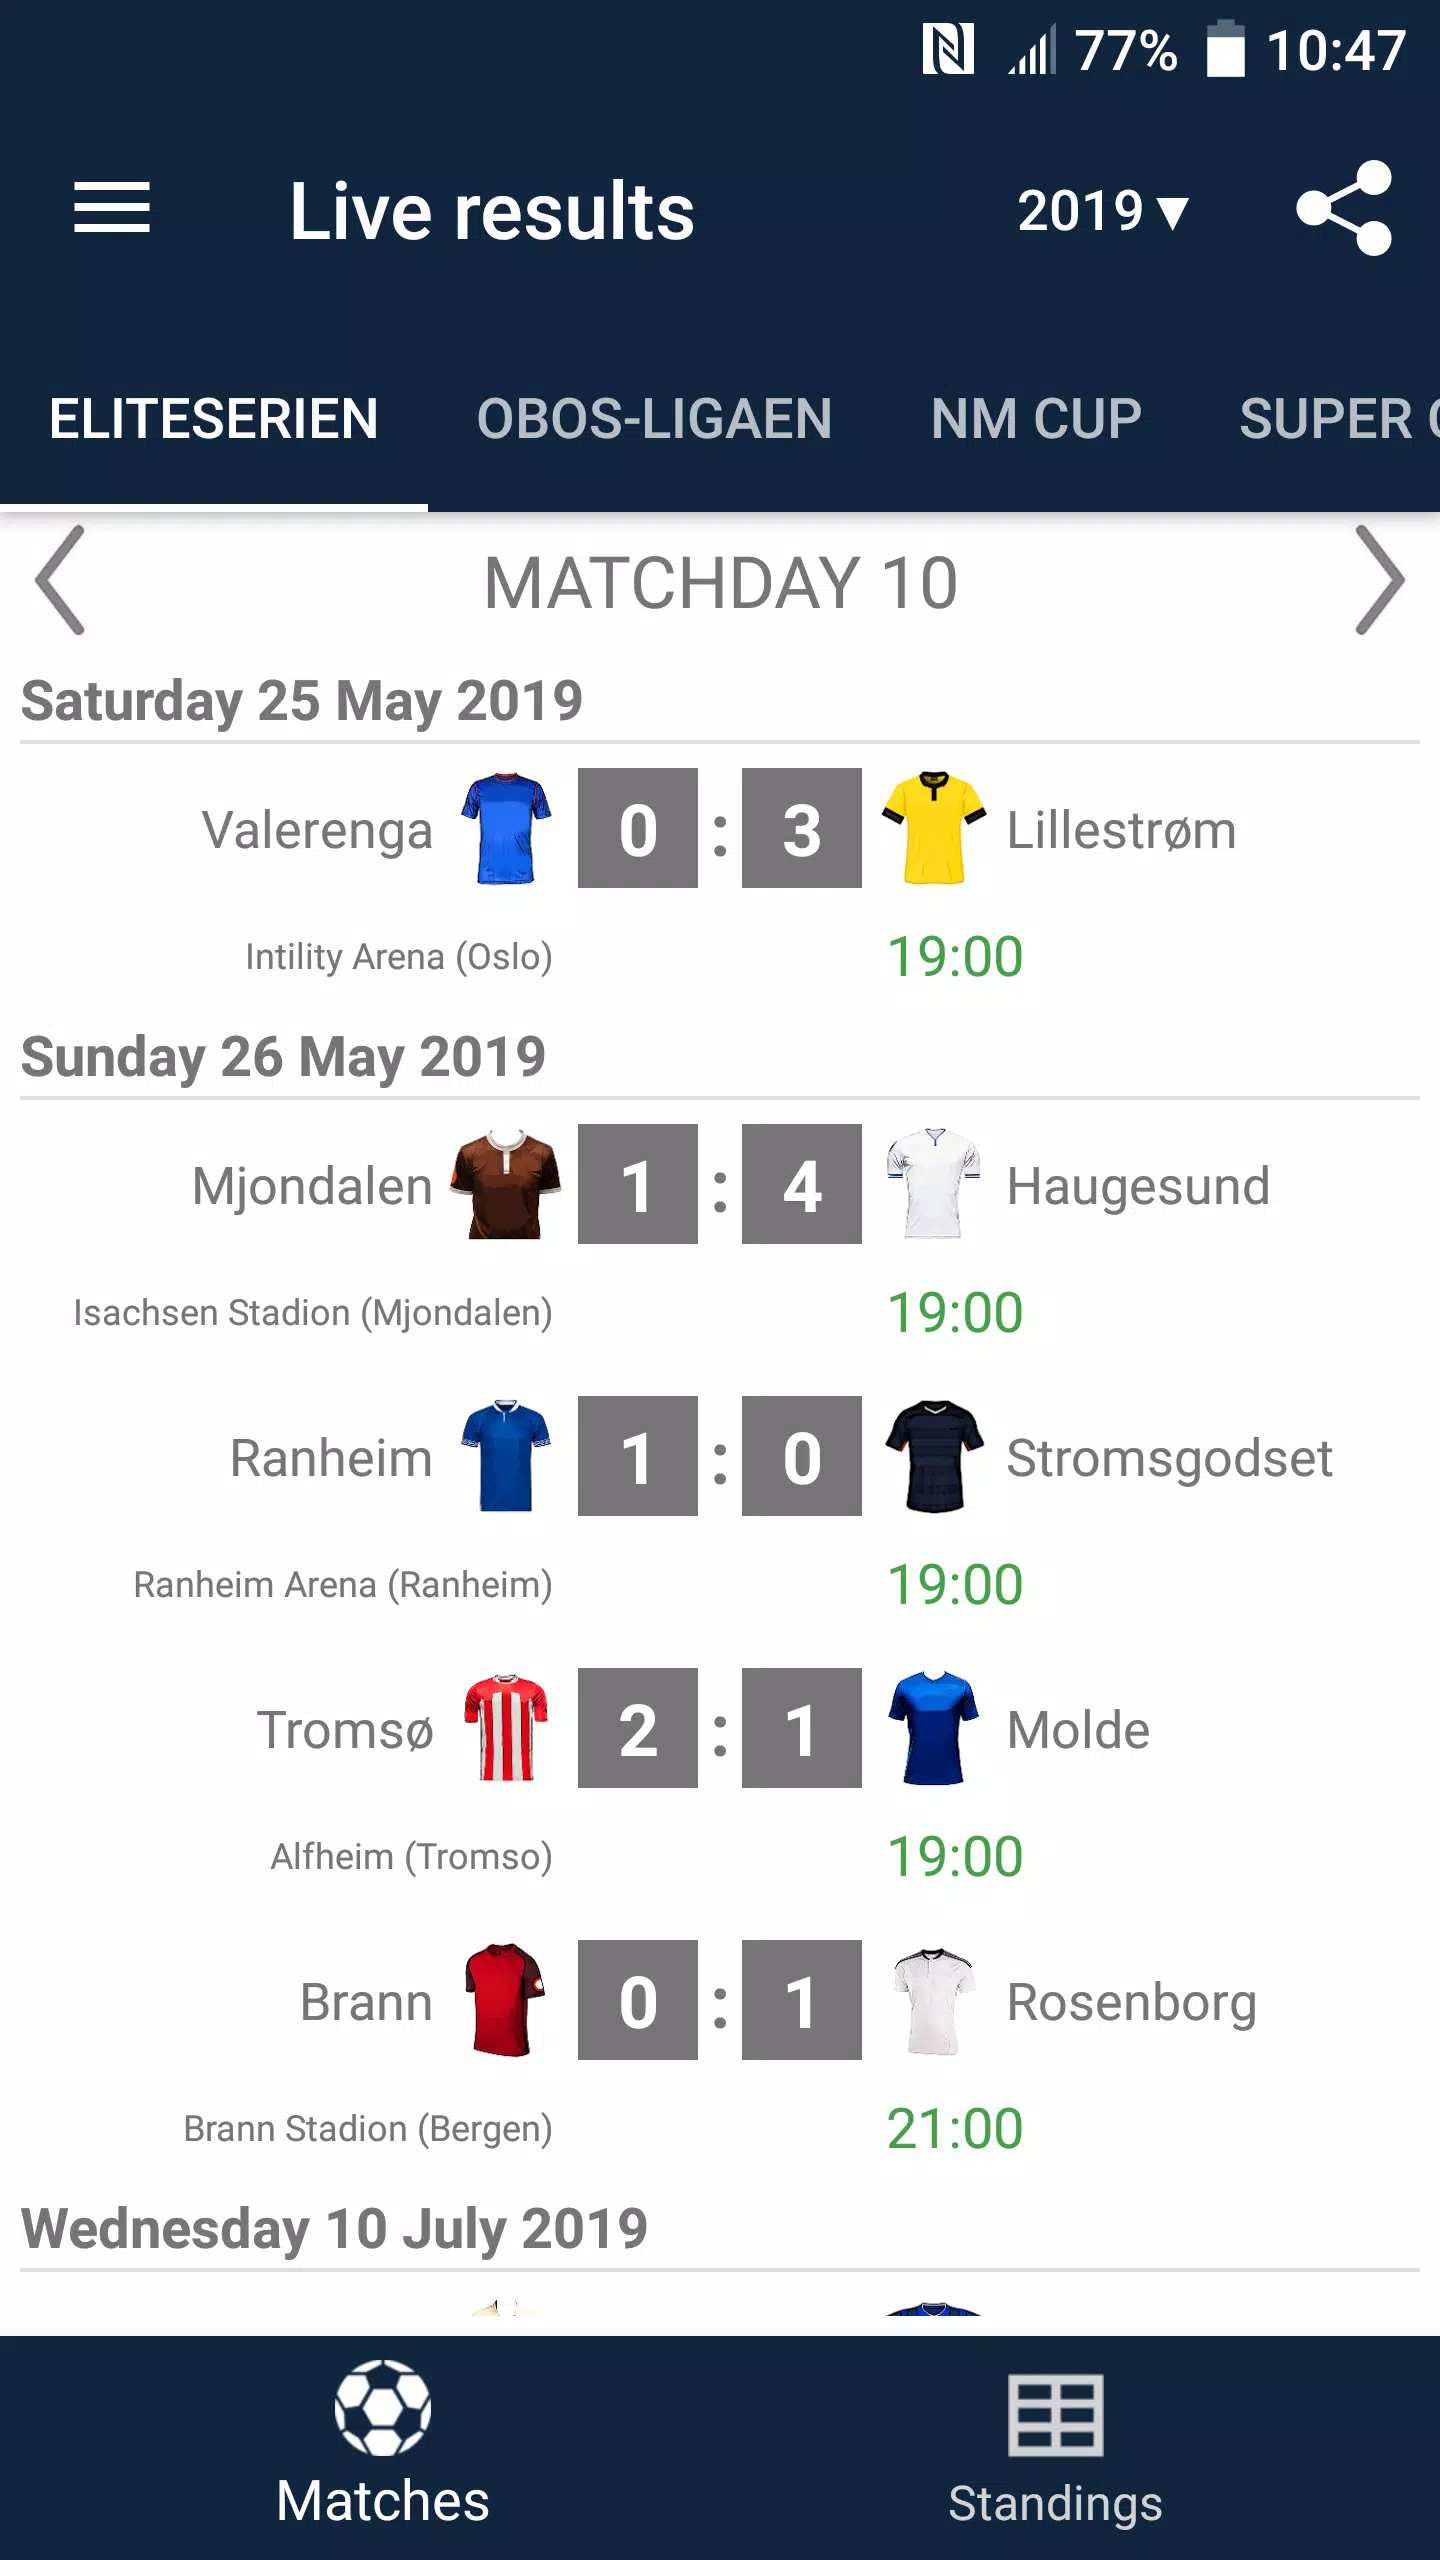Tap Valerenga's blue jersey icon
The width and height of the screenshot is (1440, 2560).
tap(506, 828)
